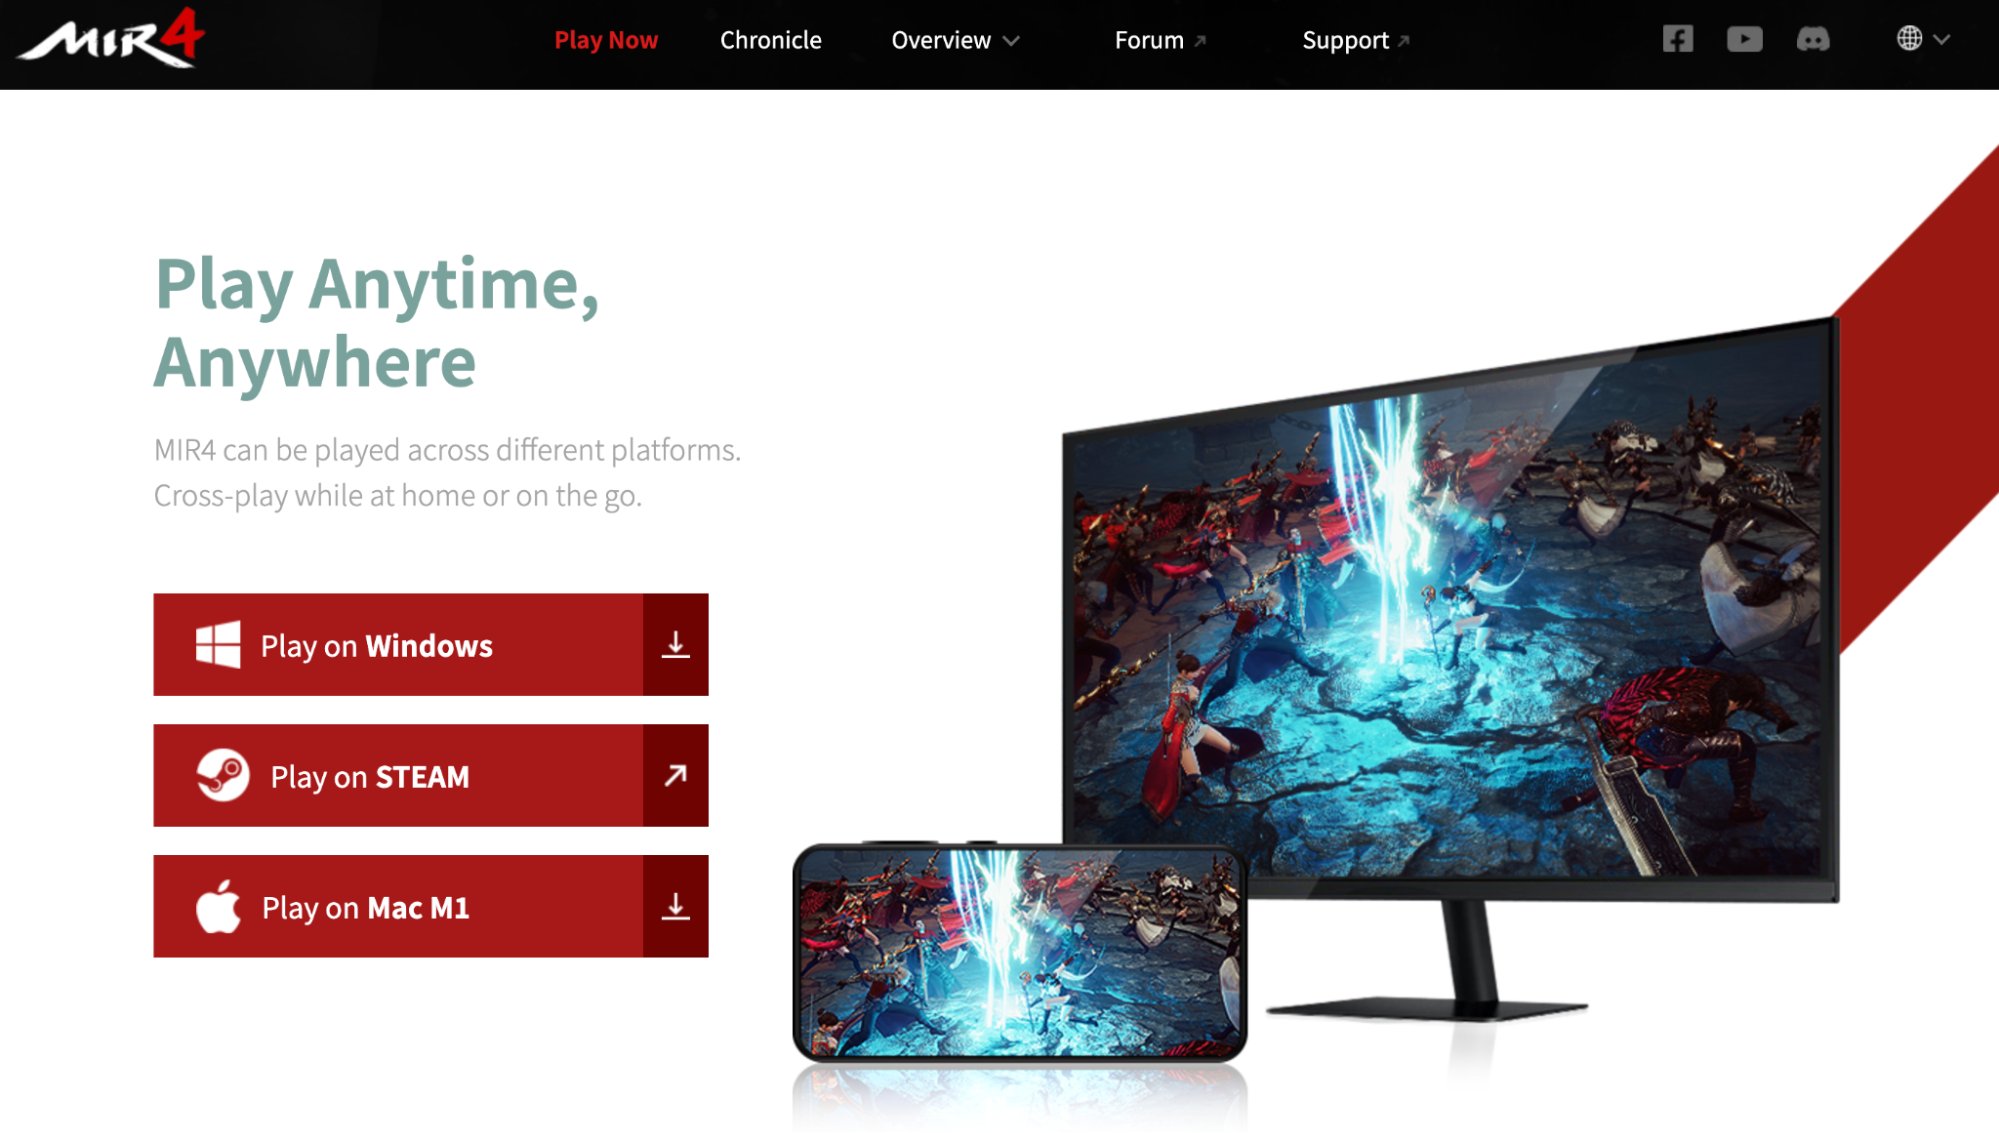1999x1133 pixels.
Task: Click the Play on Mac M1 button
Action: (x=430, y=905)
